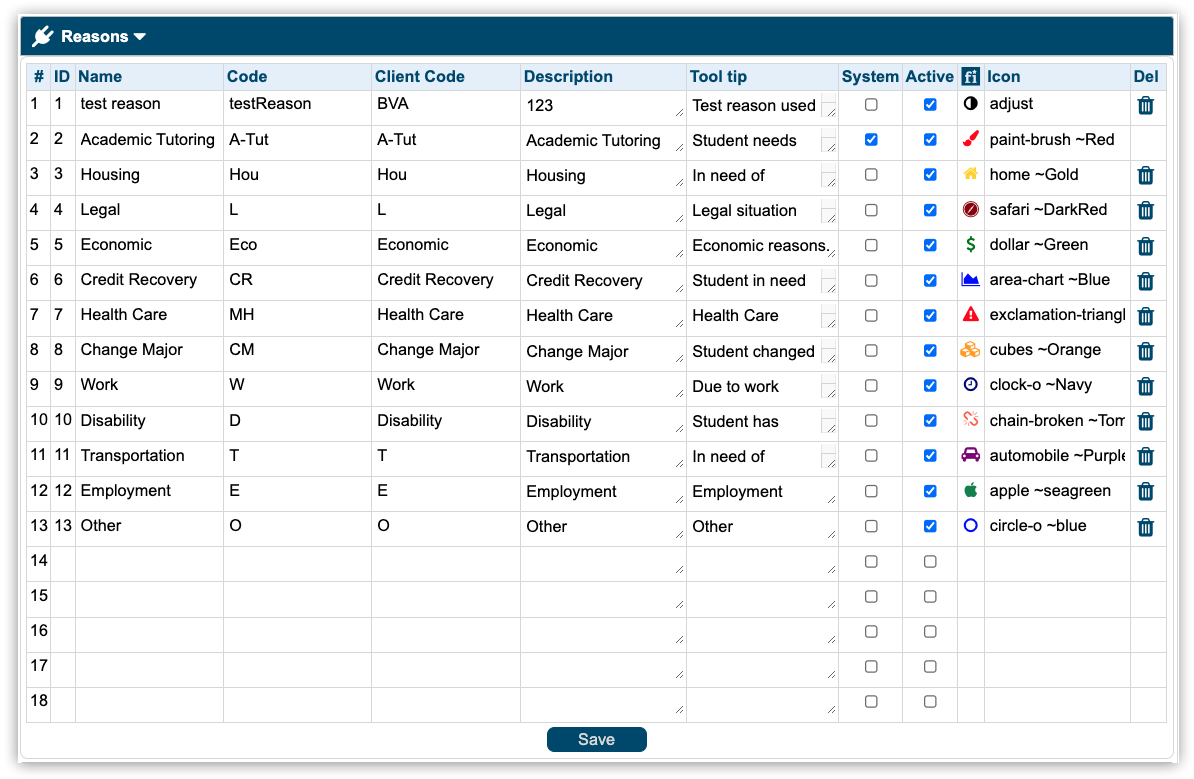
Task: Delete the test reason entry
Action: click(1145, 105)
